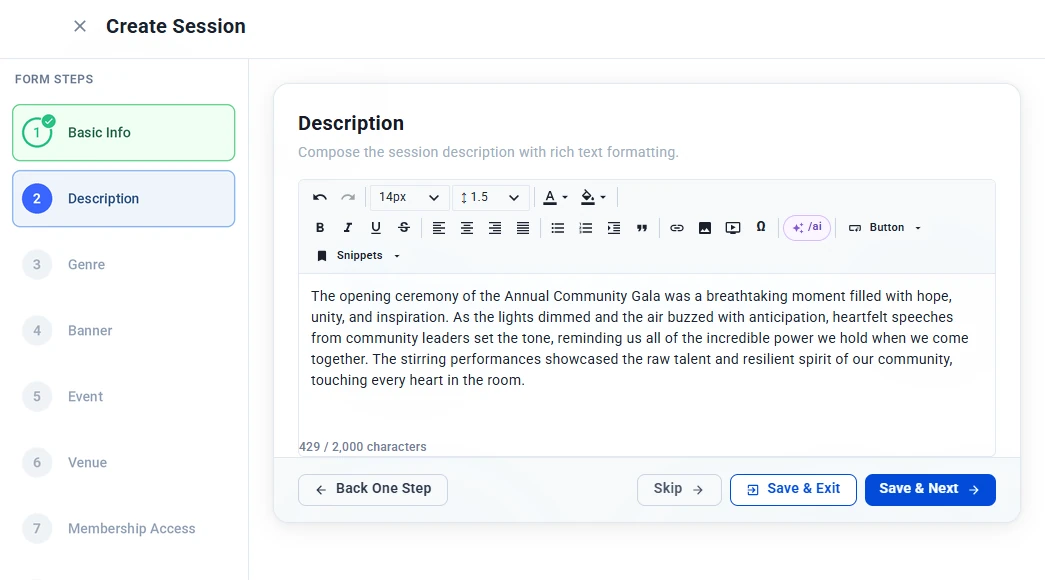Increase the paragraph indent

614,228
